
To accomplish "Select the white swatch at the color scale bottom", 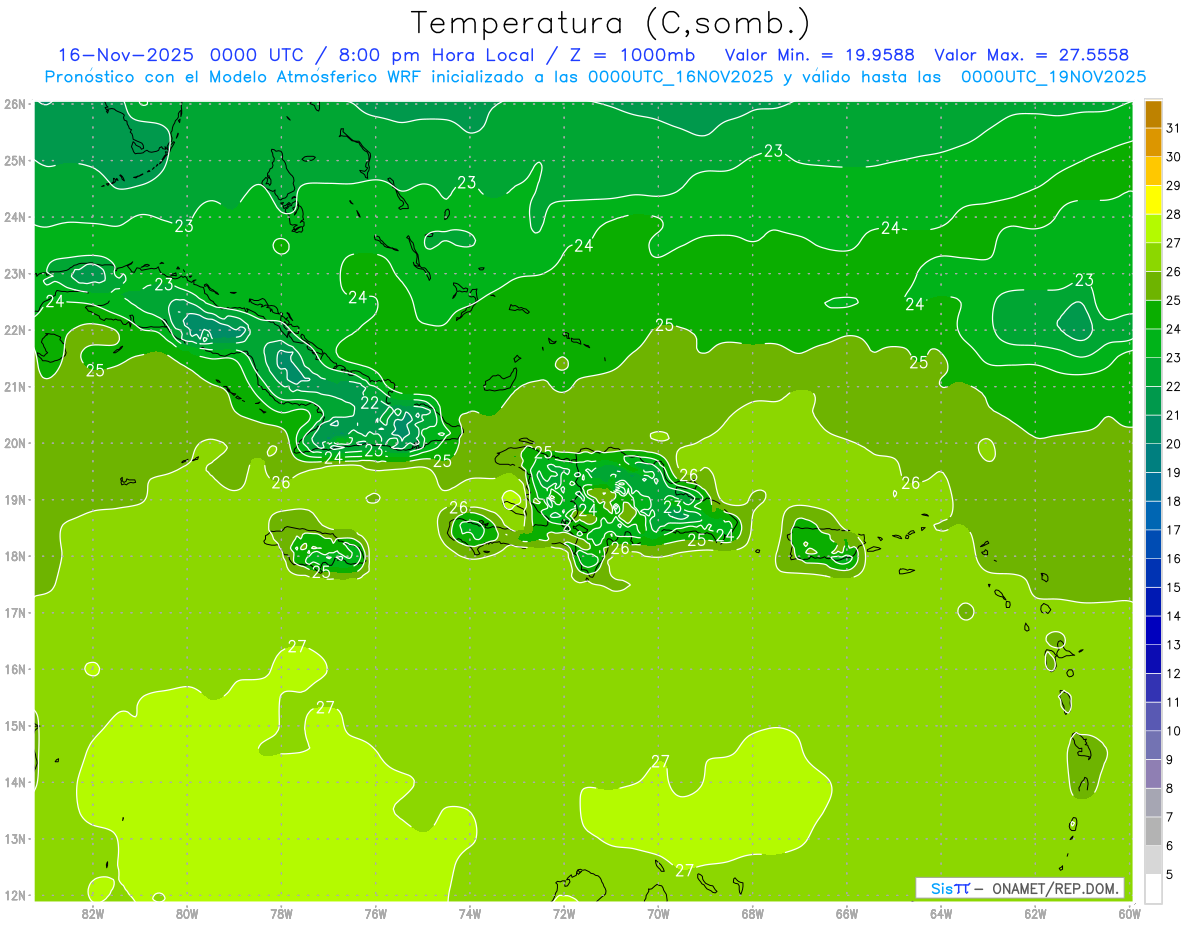I will point(1153,888).
